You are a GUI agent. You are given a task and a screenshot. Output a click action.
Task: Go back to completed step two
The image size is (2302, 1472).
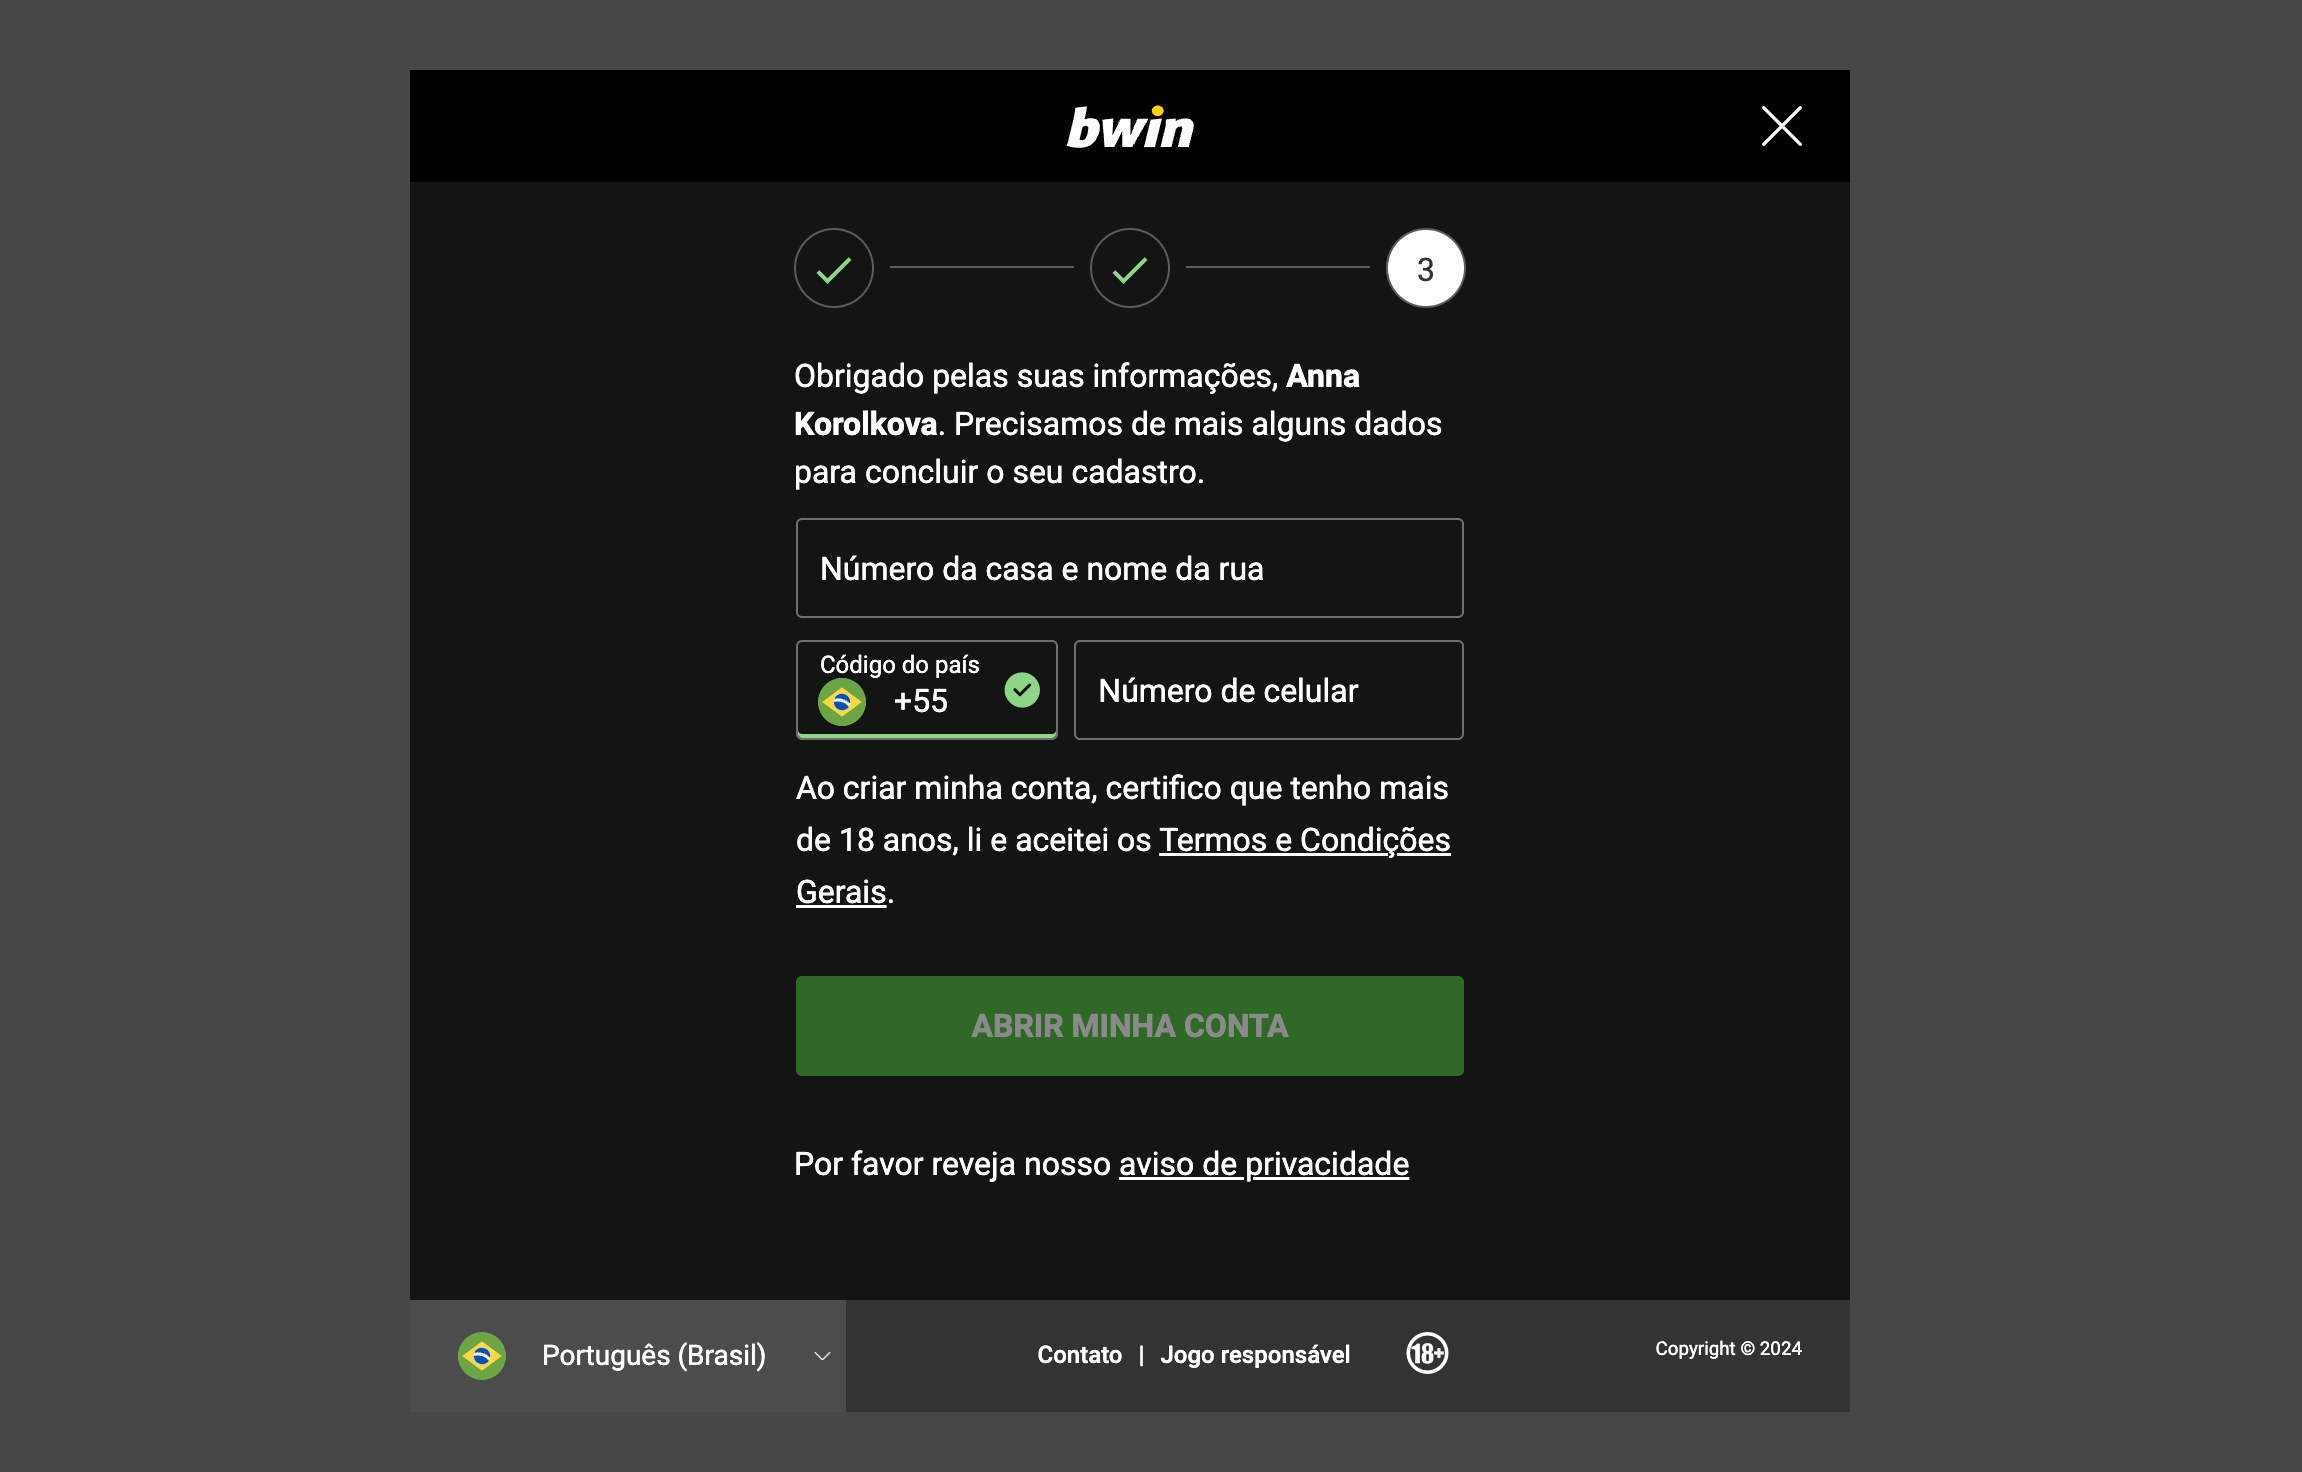click(1130, 268)
